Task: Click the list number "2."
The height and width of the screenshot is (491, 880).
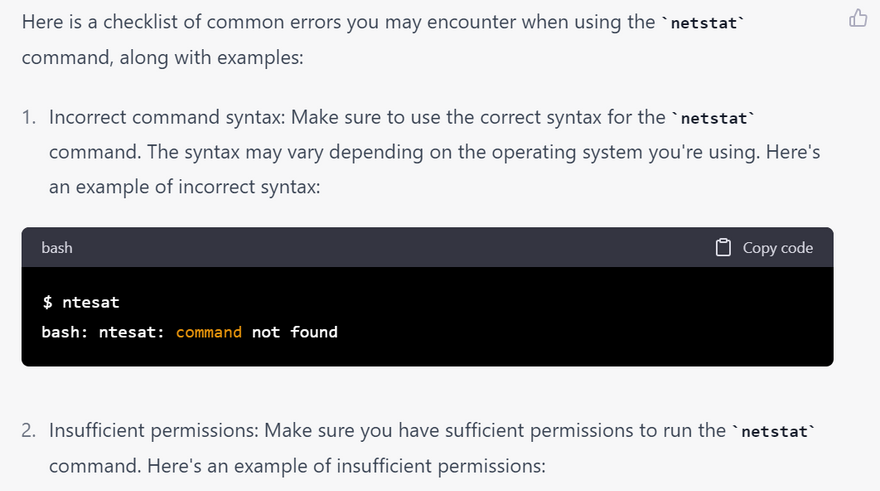Action: 29,431
